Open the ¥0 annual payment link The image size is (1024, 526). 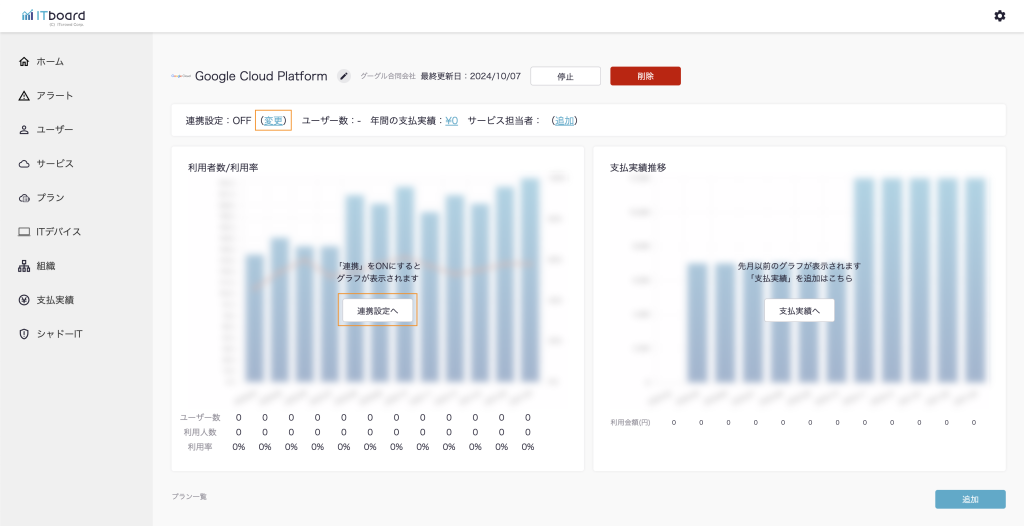(451, 121)
